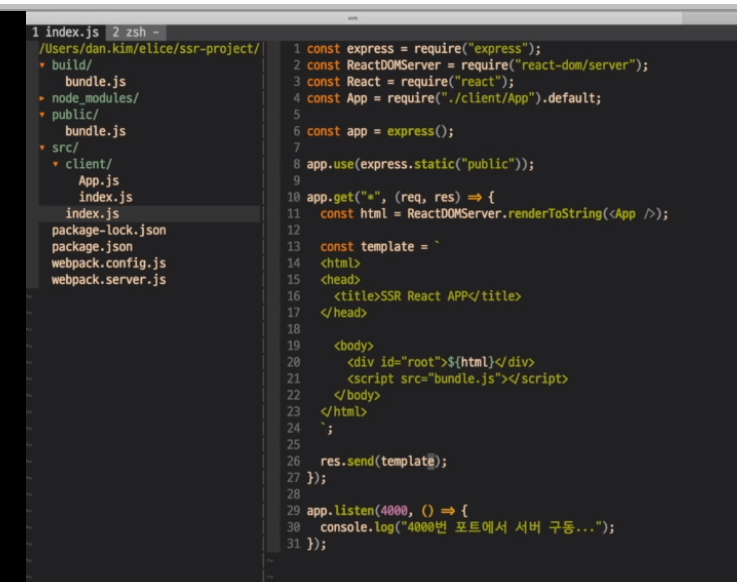Click app.listen on line 29
Viewport: 737px width, 582px height.
point(340,511)
